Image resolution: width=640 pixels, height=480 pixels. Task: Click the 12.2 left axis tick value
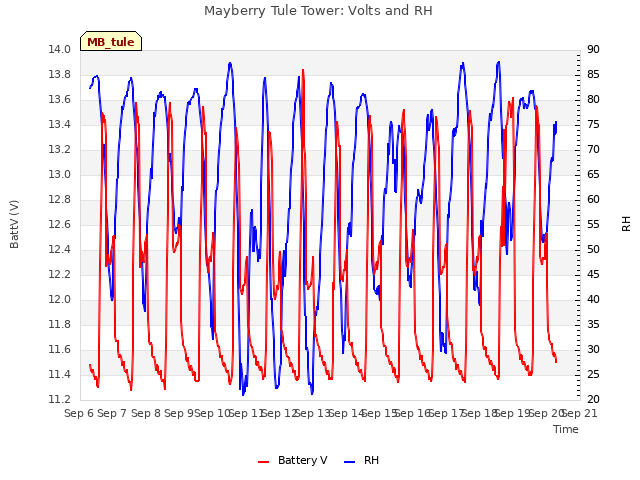pyautogui.click(x=59, y=274)
